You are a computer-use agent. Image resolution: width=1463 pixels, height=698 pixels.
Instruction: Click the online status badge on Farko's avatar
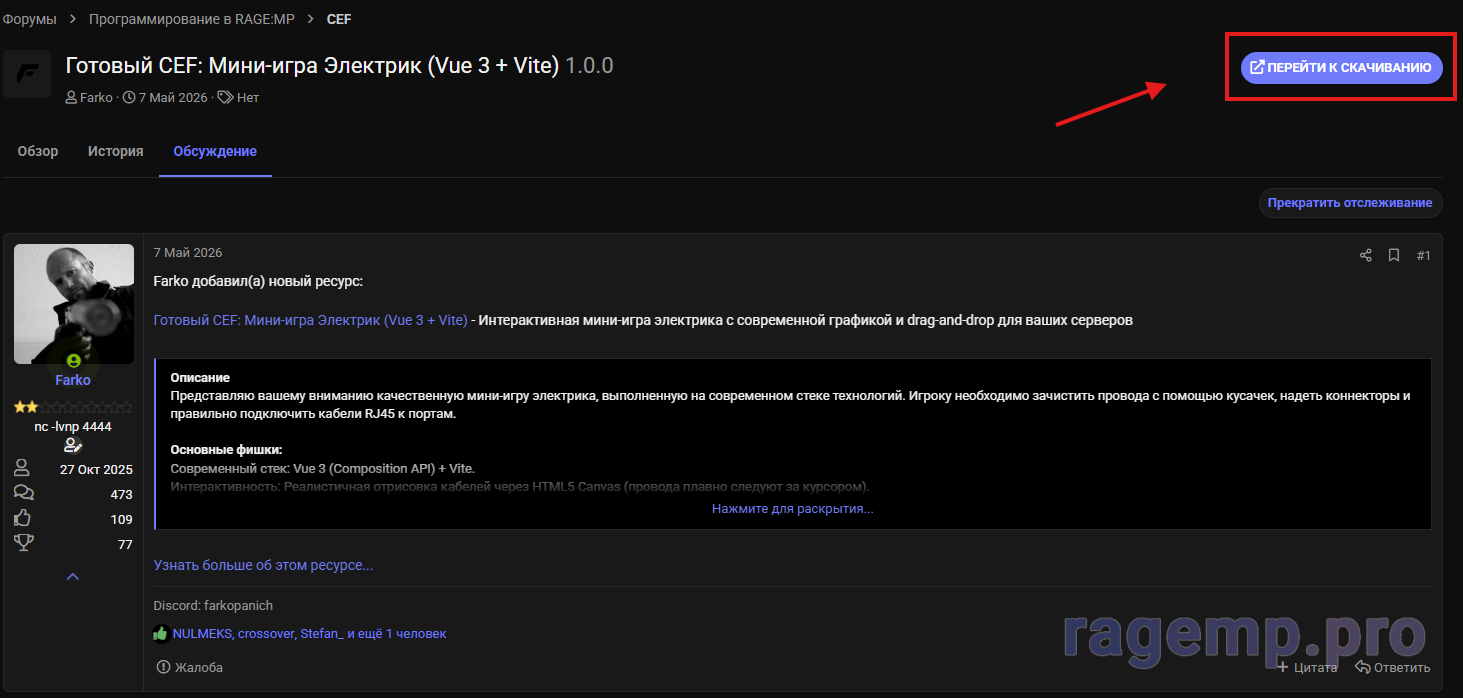pos(73,360)
